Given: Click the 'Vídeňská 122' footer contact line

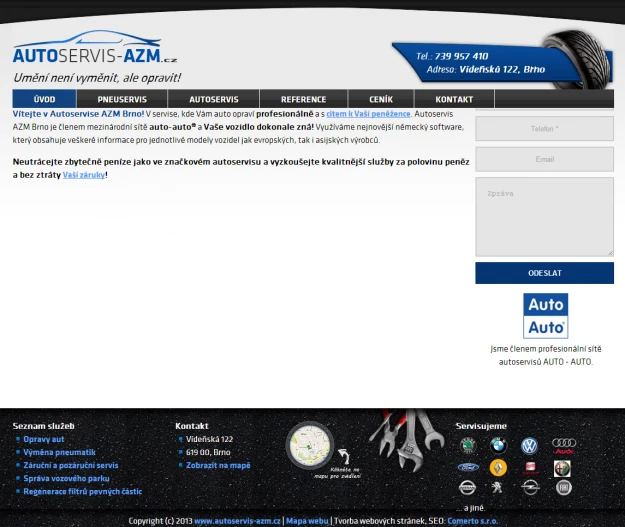Looking at the screenshot, I should tap(209, 439).
